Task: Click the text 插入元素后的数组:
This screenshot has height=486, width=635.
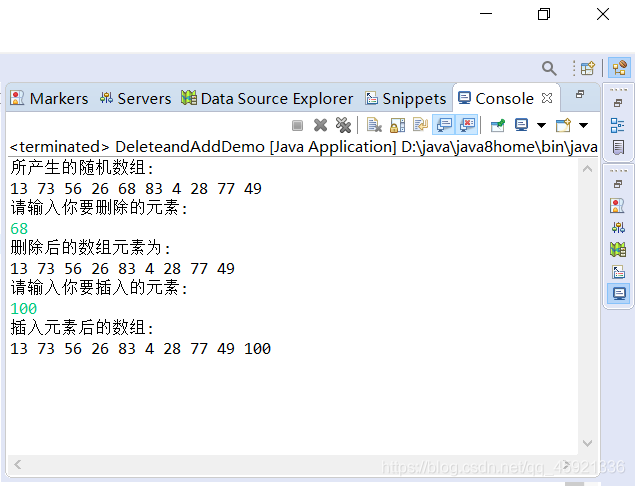Action: click(82, 327)
